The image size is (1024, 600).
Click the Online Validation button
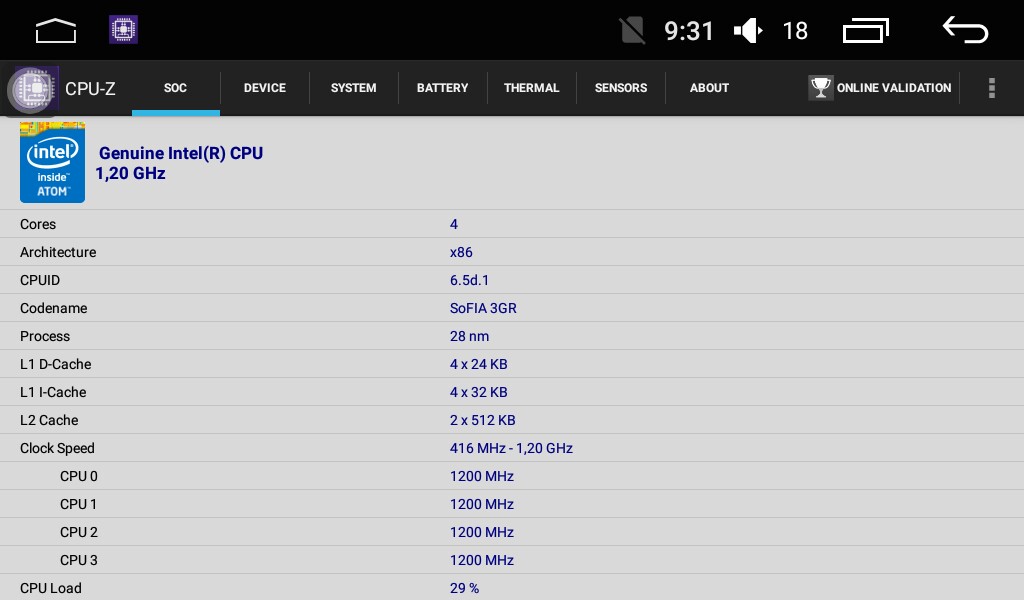coord(880,87)
